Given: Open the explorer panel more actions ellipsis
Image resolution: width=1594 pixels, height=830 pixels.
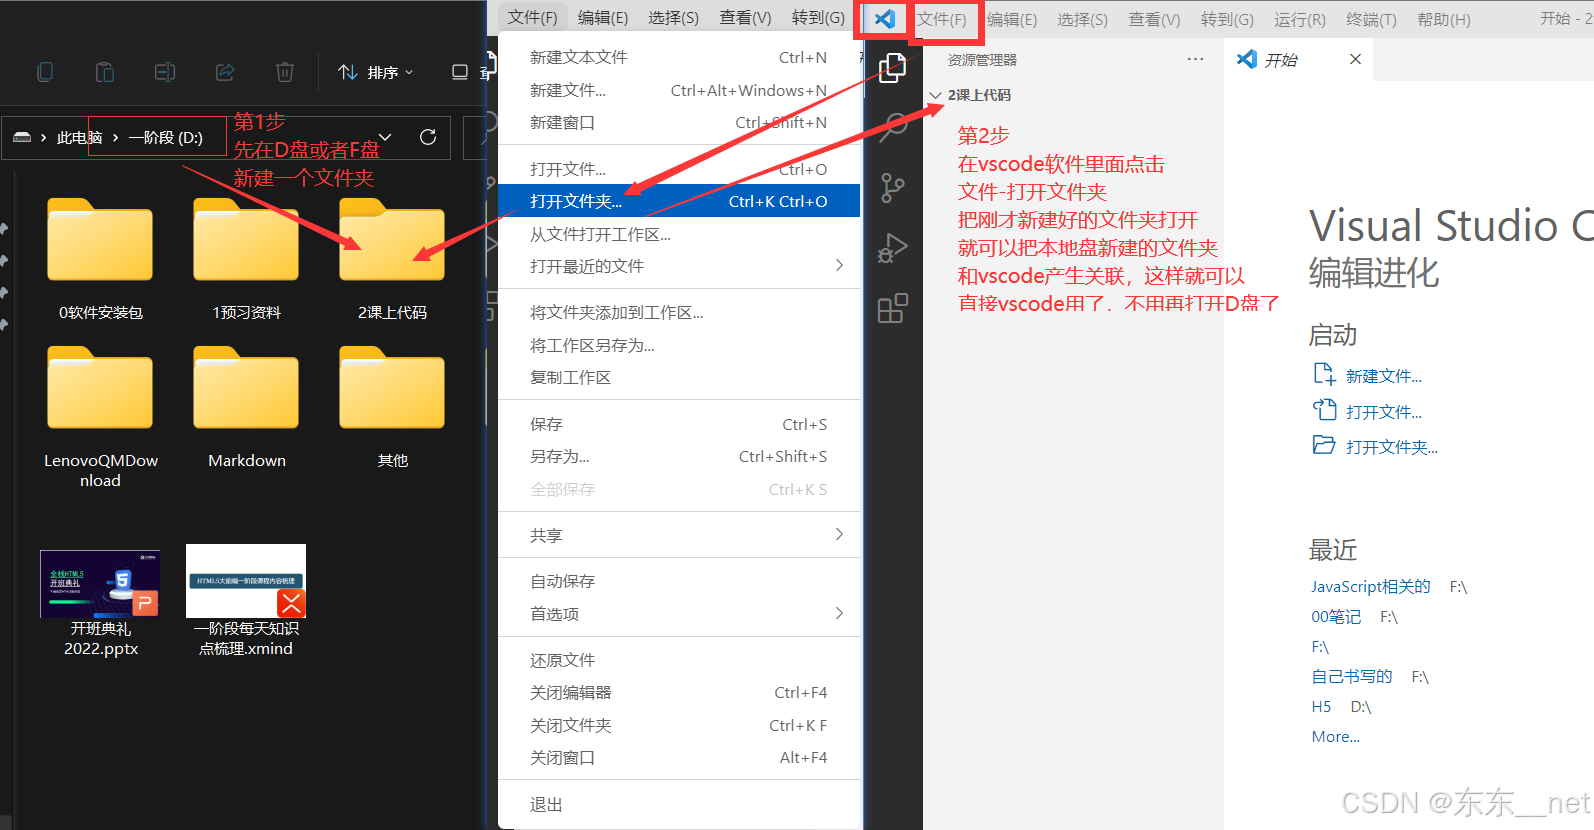Looking at the screenshot, I should [x=1195, y=59].
